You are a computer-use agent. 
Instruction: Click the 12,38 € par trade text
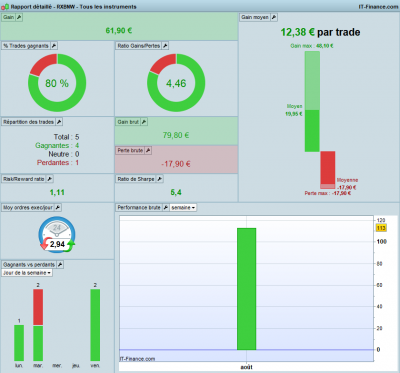(x=320, y=32)
